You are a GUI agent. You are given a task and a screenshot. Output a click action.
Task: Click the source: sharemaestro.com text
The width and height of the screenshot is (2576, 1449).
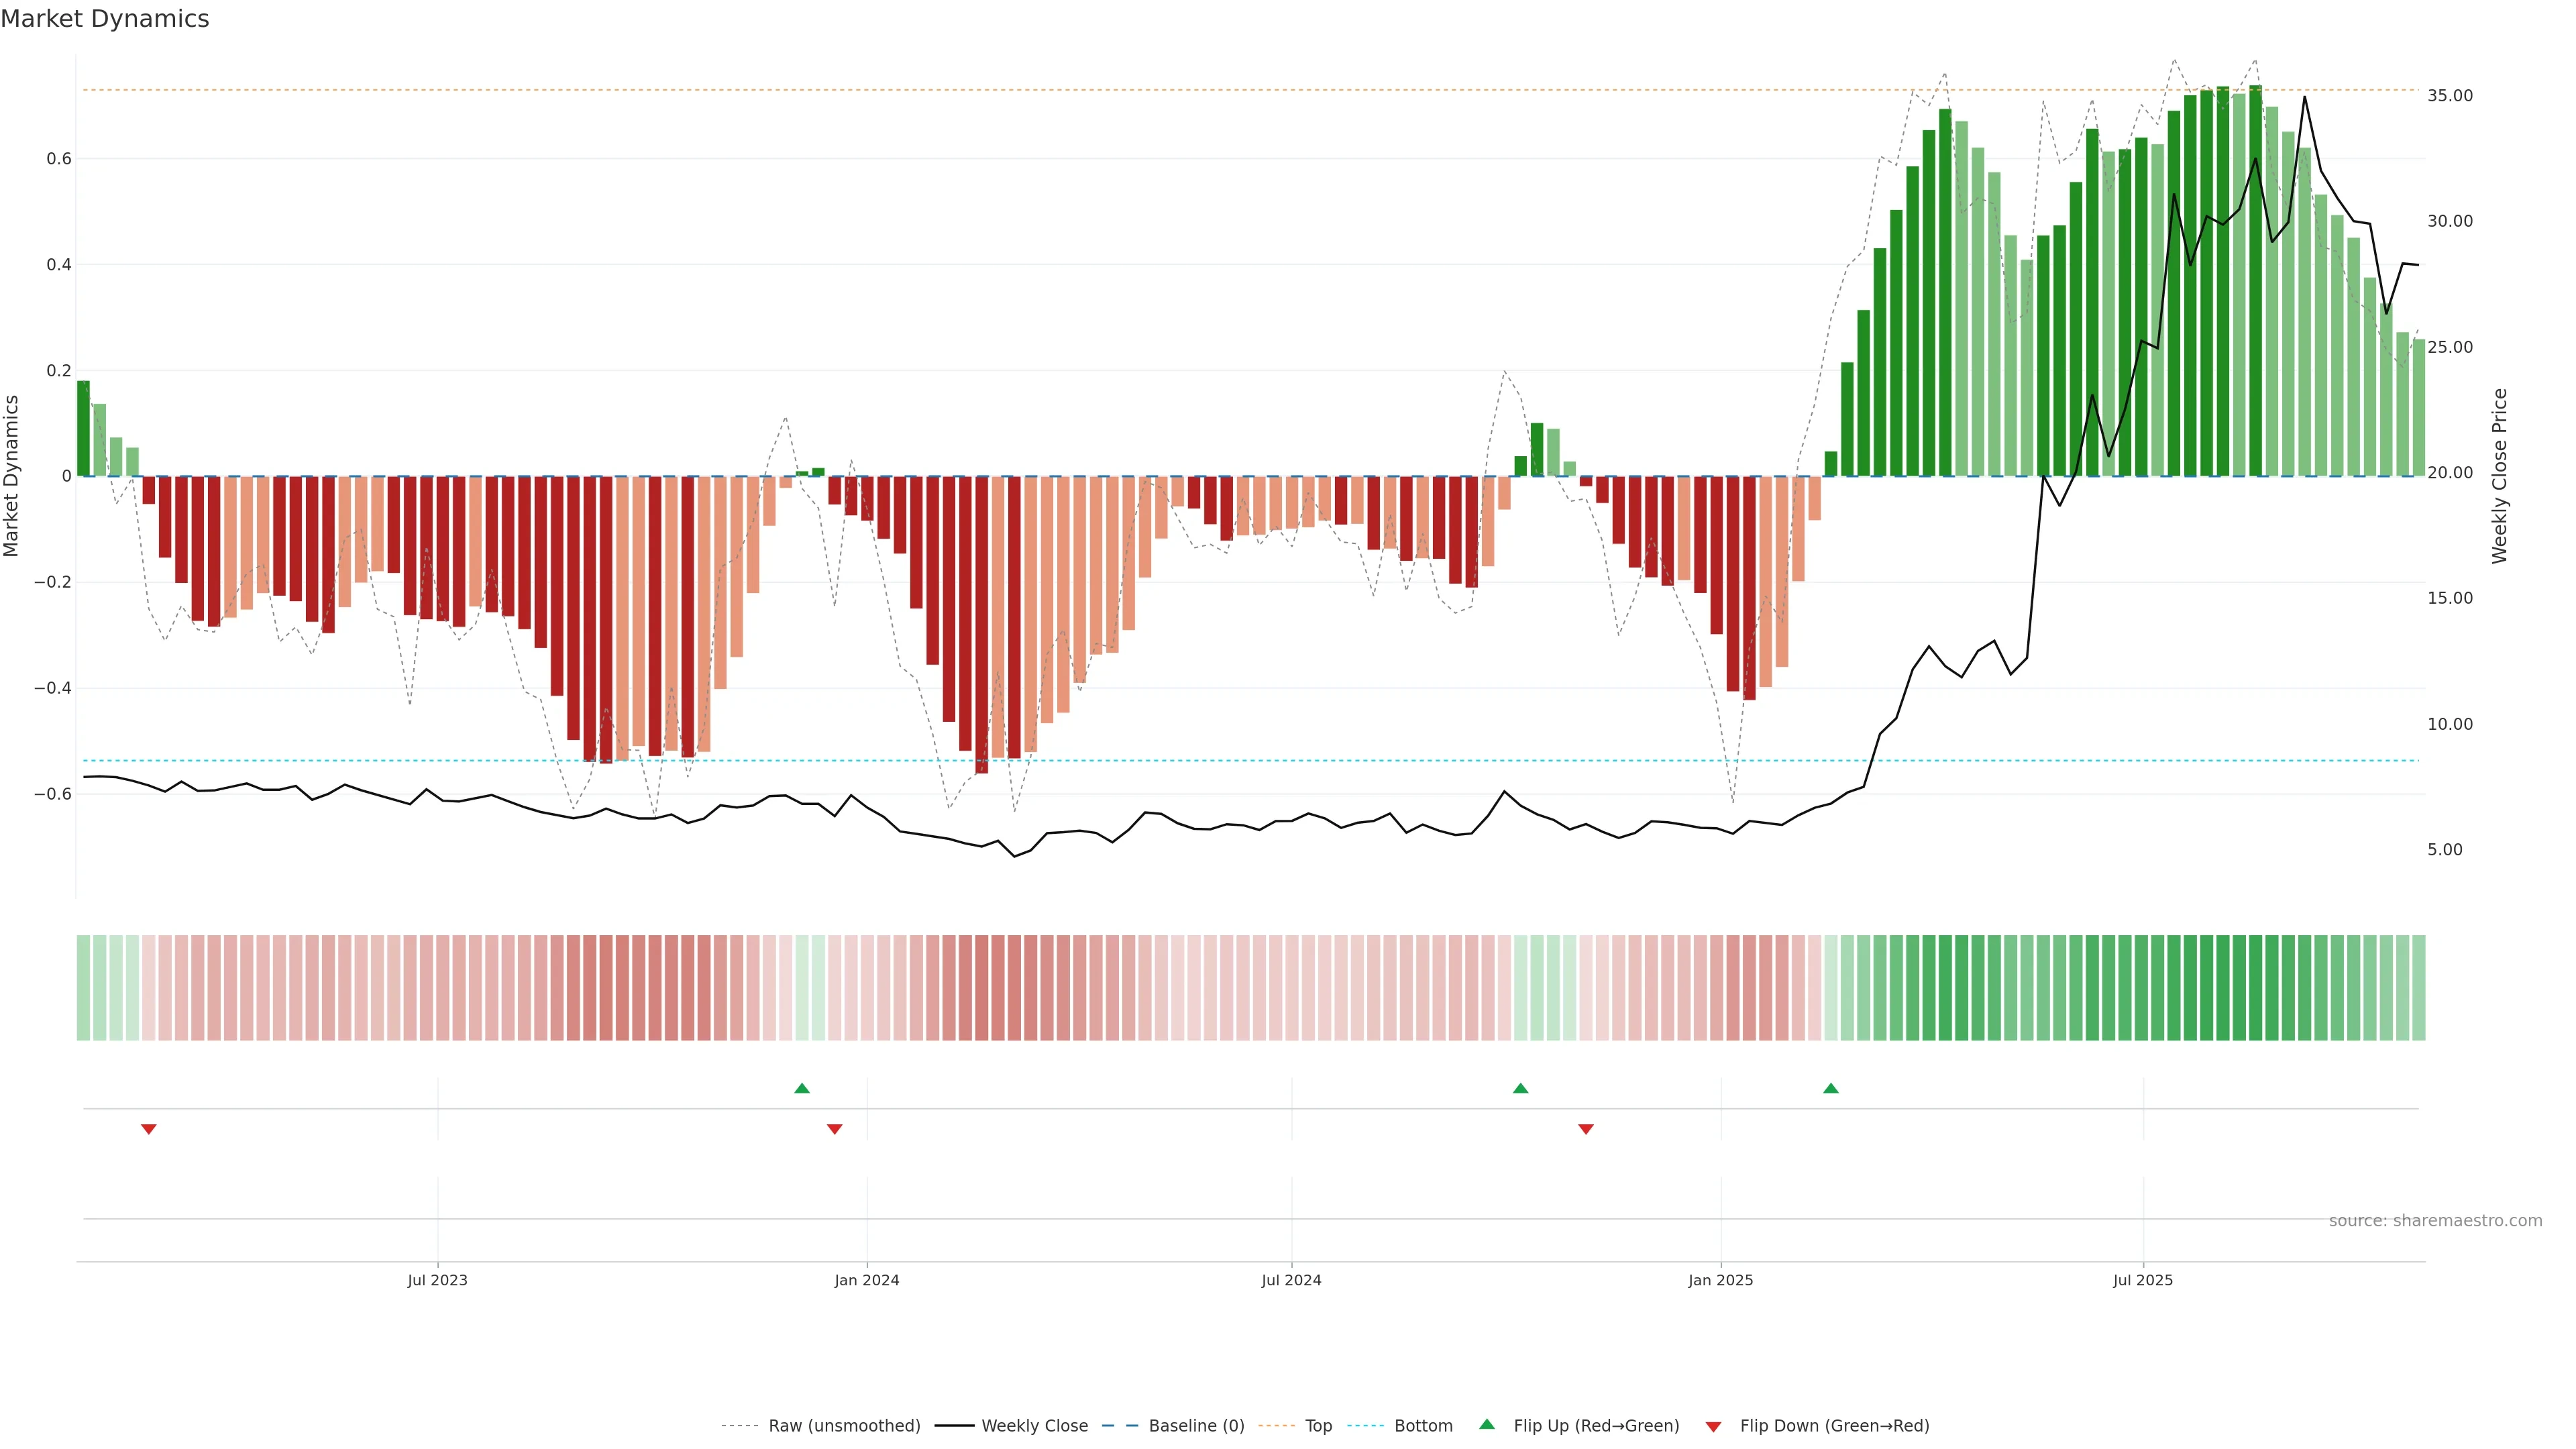click(2435, 1221)
